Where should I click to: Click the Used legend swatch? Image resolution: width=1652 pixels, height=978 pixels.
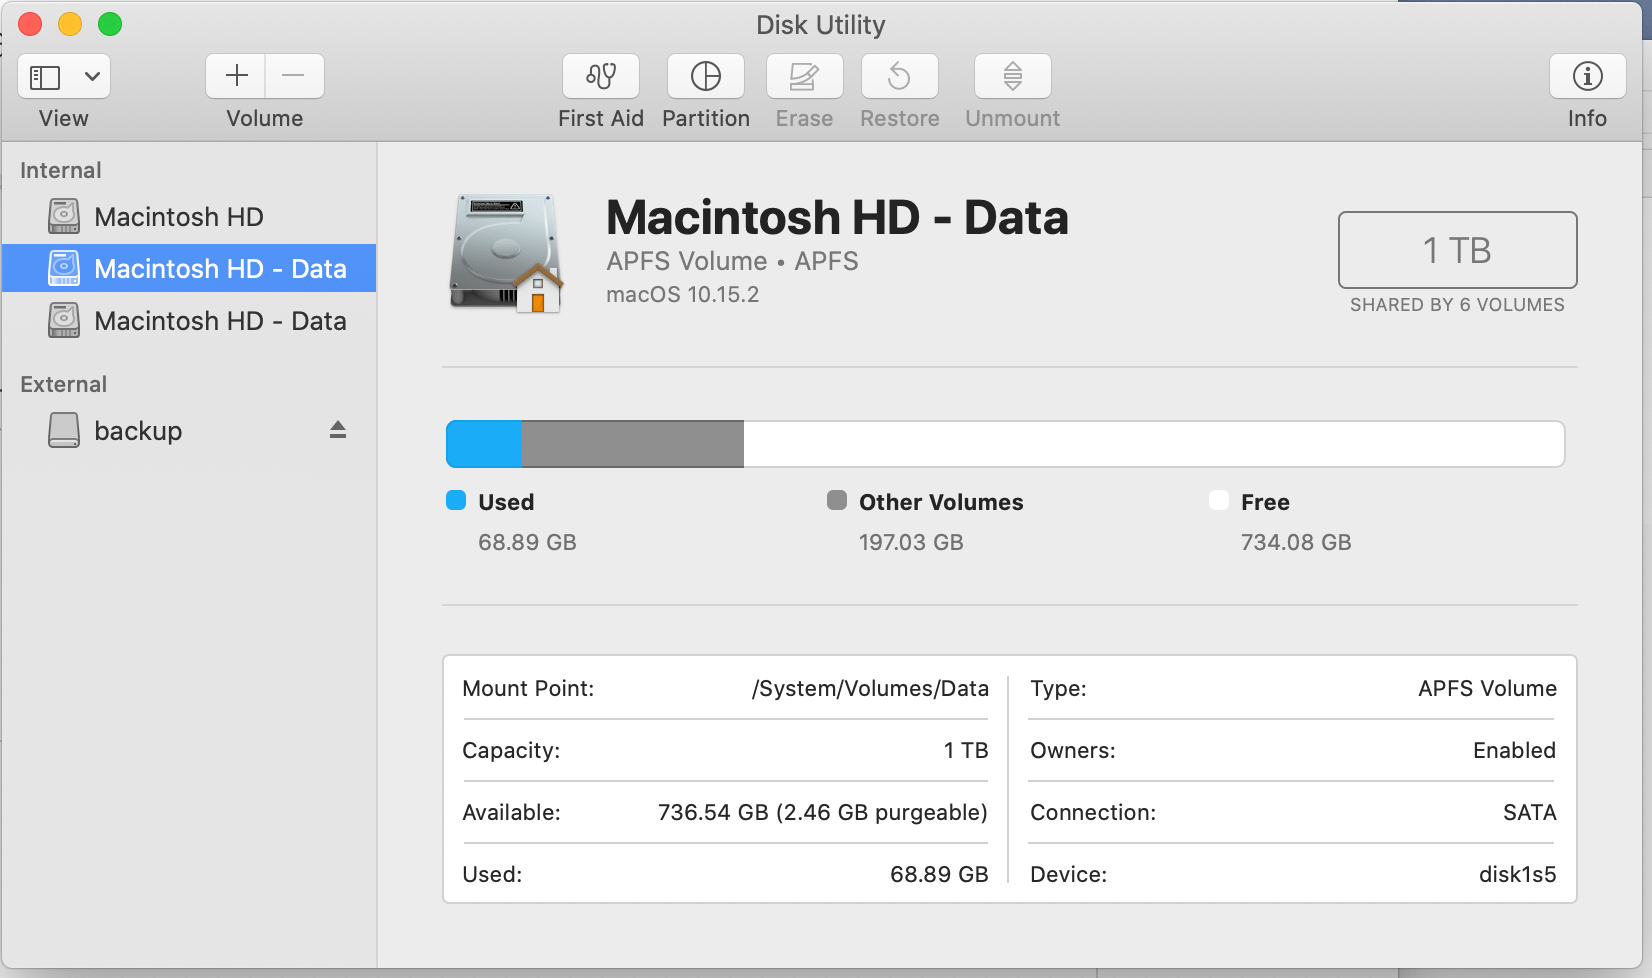point(456,501)
